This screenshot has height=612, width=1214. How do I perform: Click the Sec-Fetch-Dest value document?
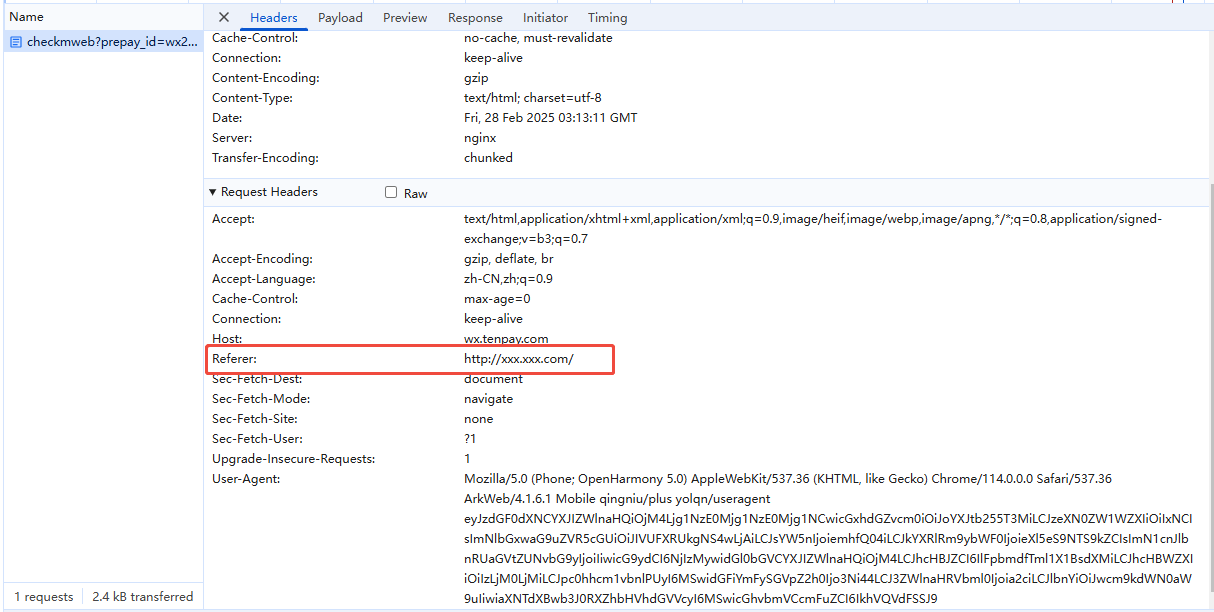coord(493,378)
